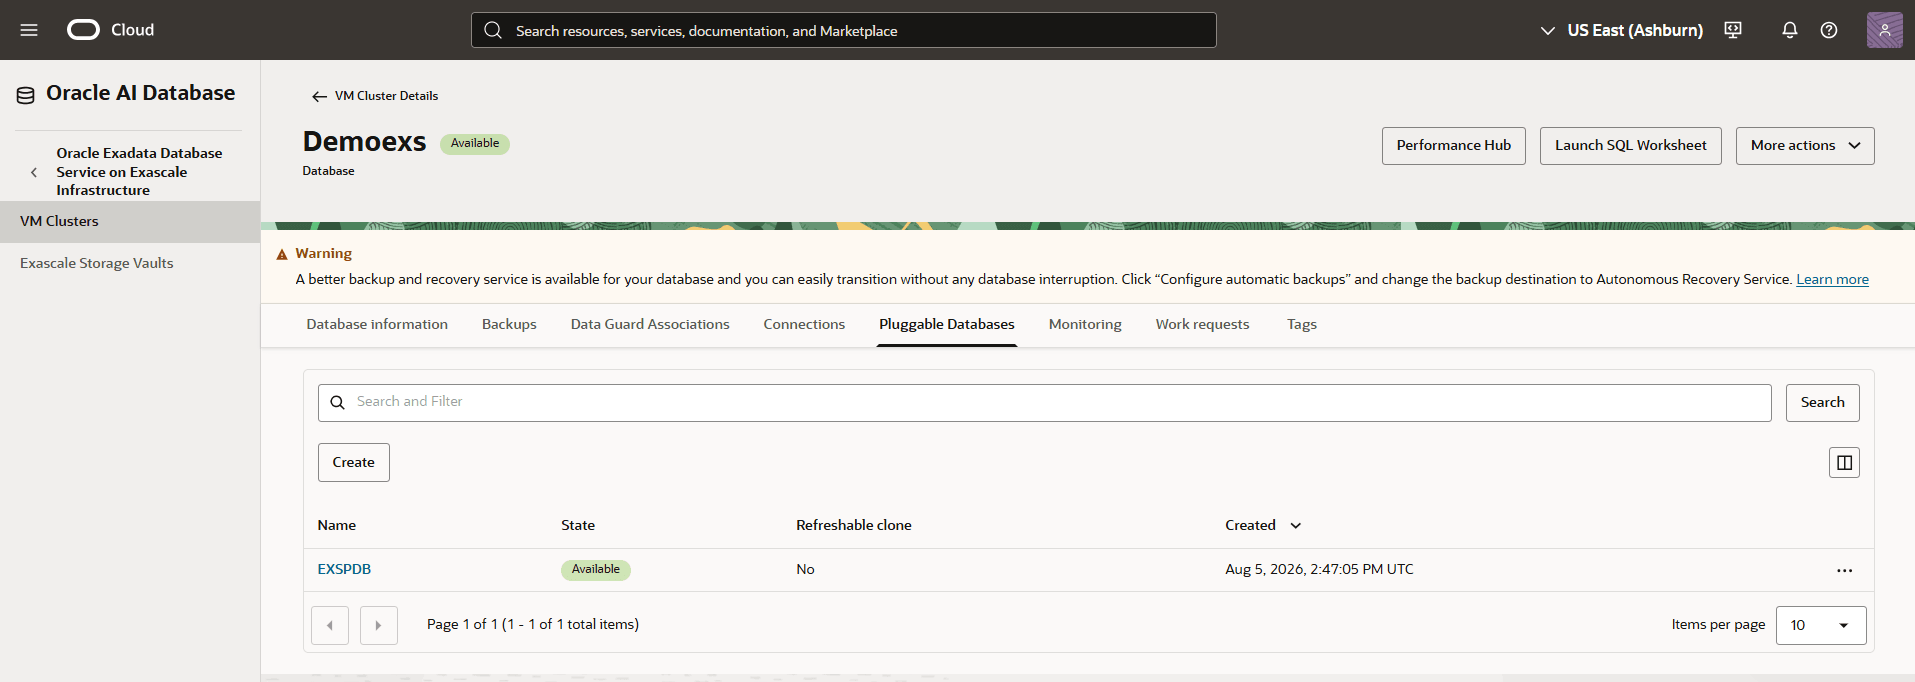The width and height of the screenshot is (1915, 682).
Task: Click the magnifier in Search and Filter box
Action: 337,402
